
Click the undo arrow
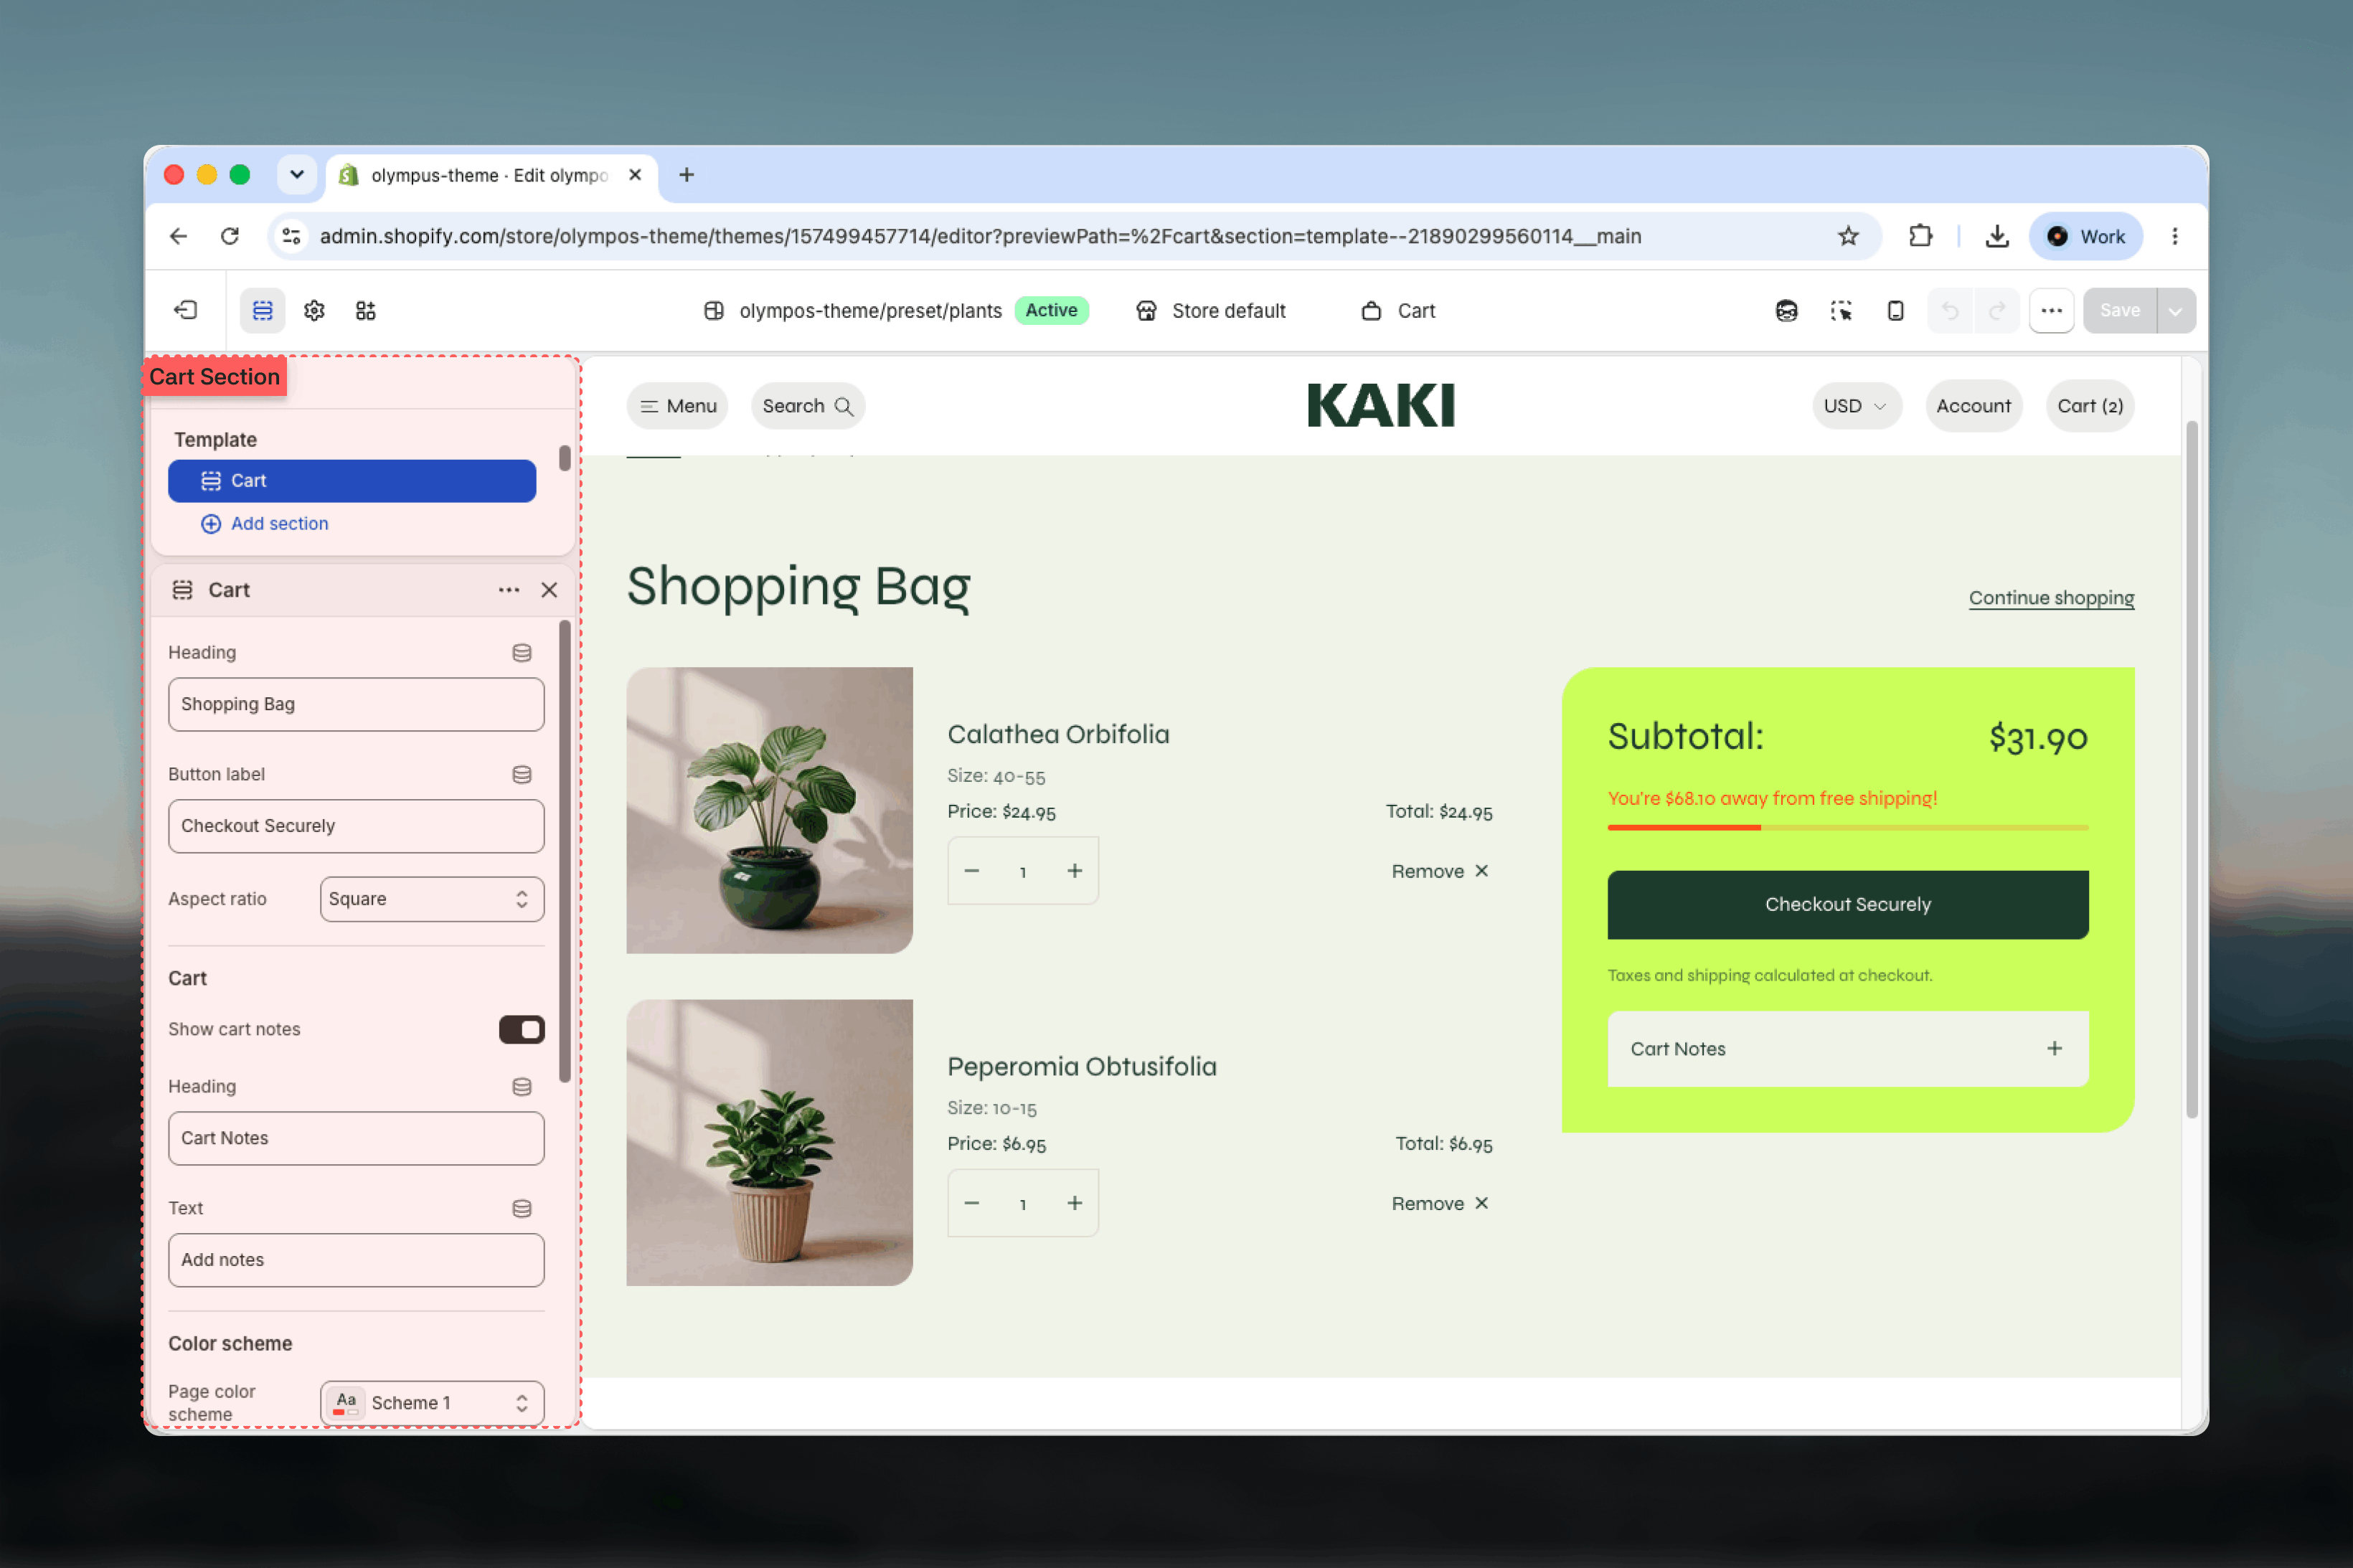pos(1949,310)
